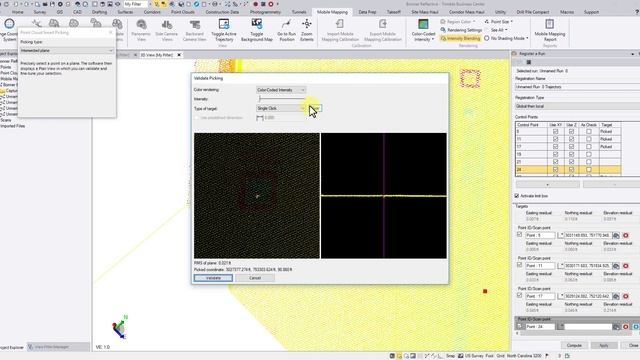Click Zoom Extents in the ribbon

click(x=307, y=30)
